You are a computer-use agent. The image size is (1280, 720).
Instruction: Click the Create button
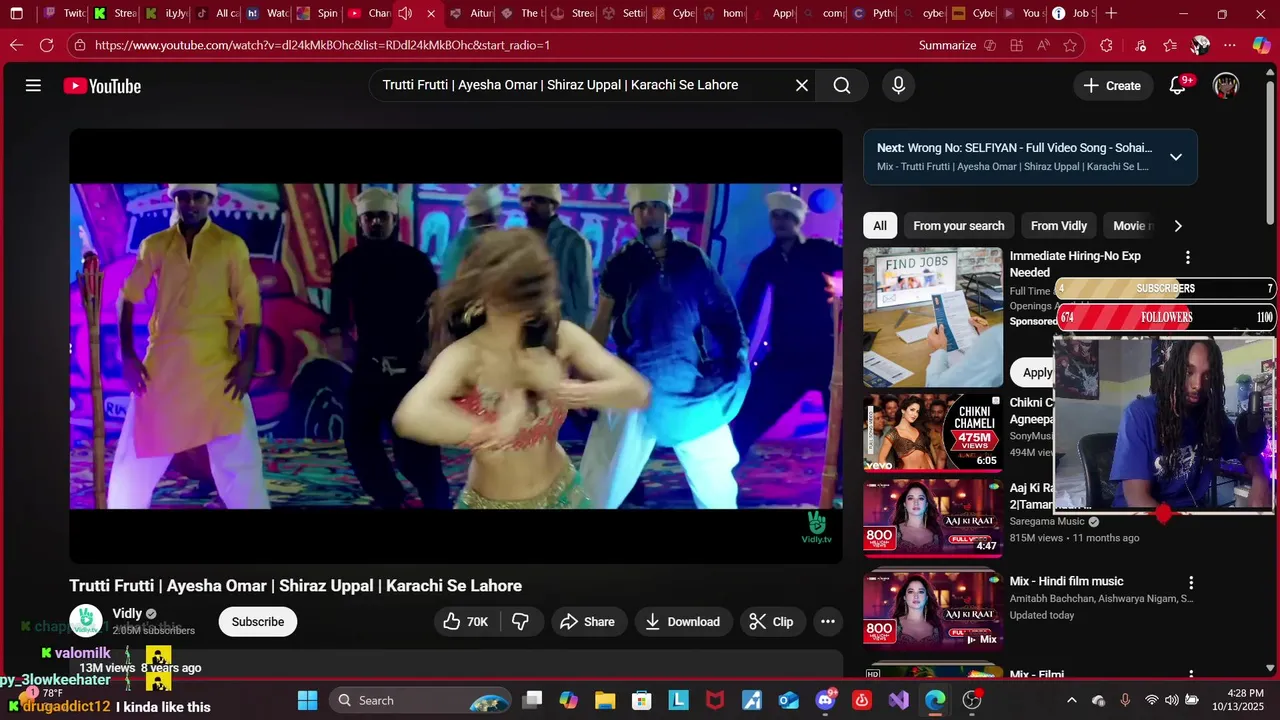(x=1111, y=86)
